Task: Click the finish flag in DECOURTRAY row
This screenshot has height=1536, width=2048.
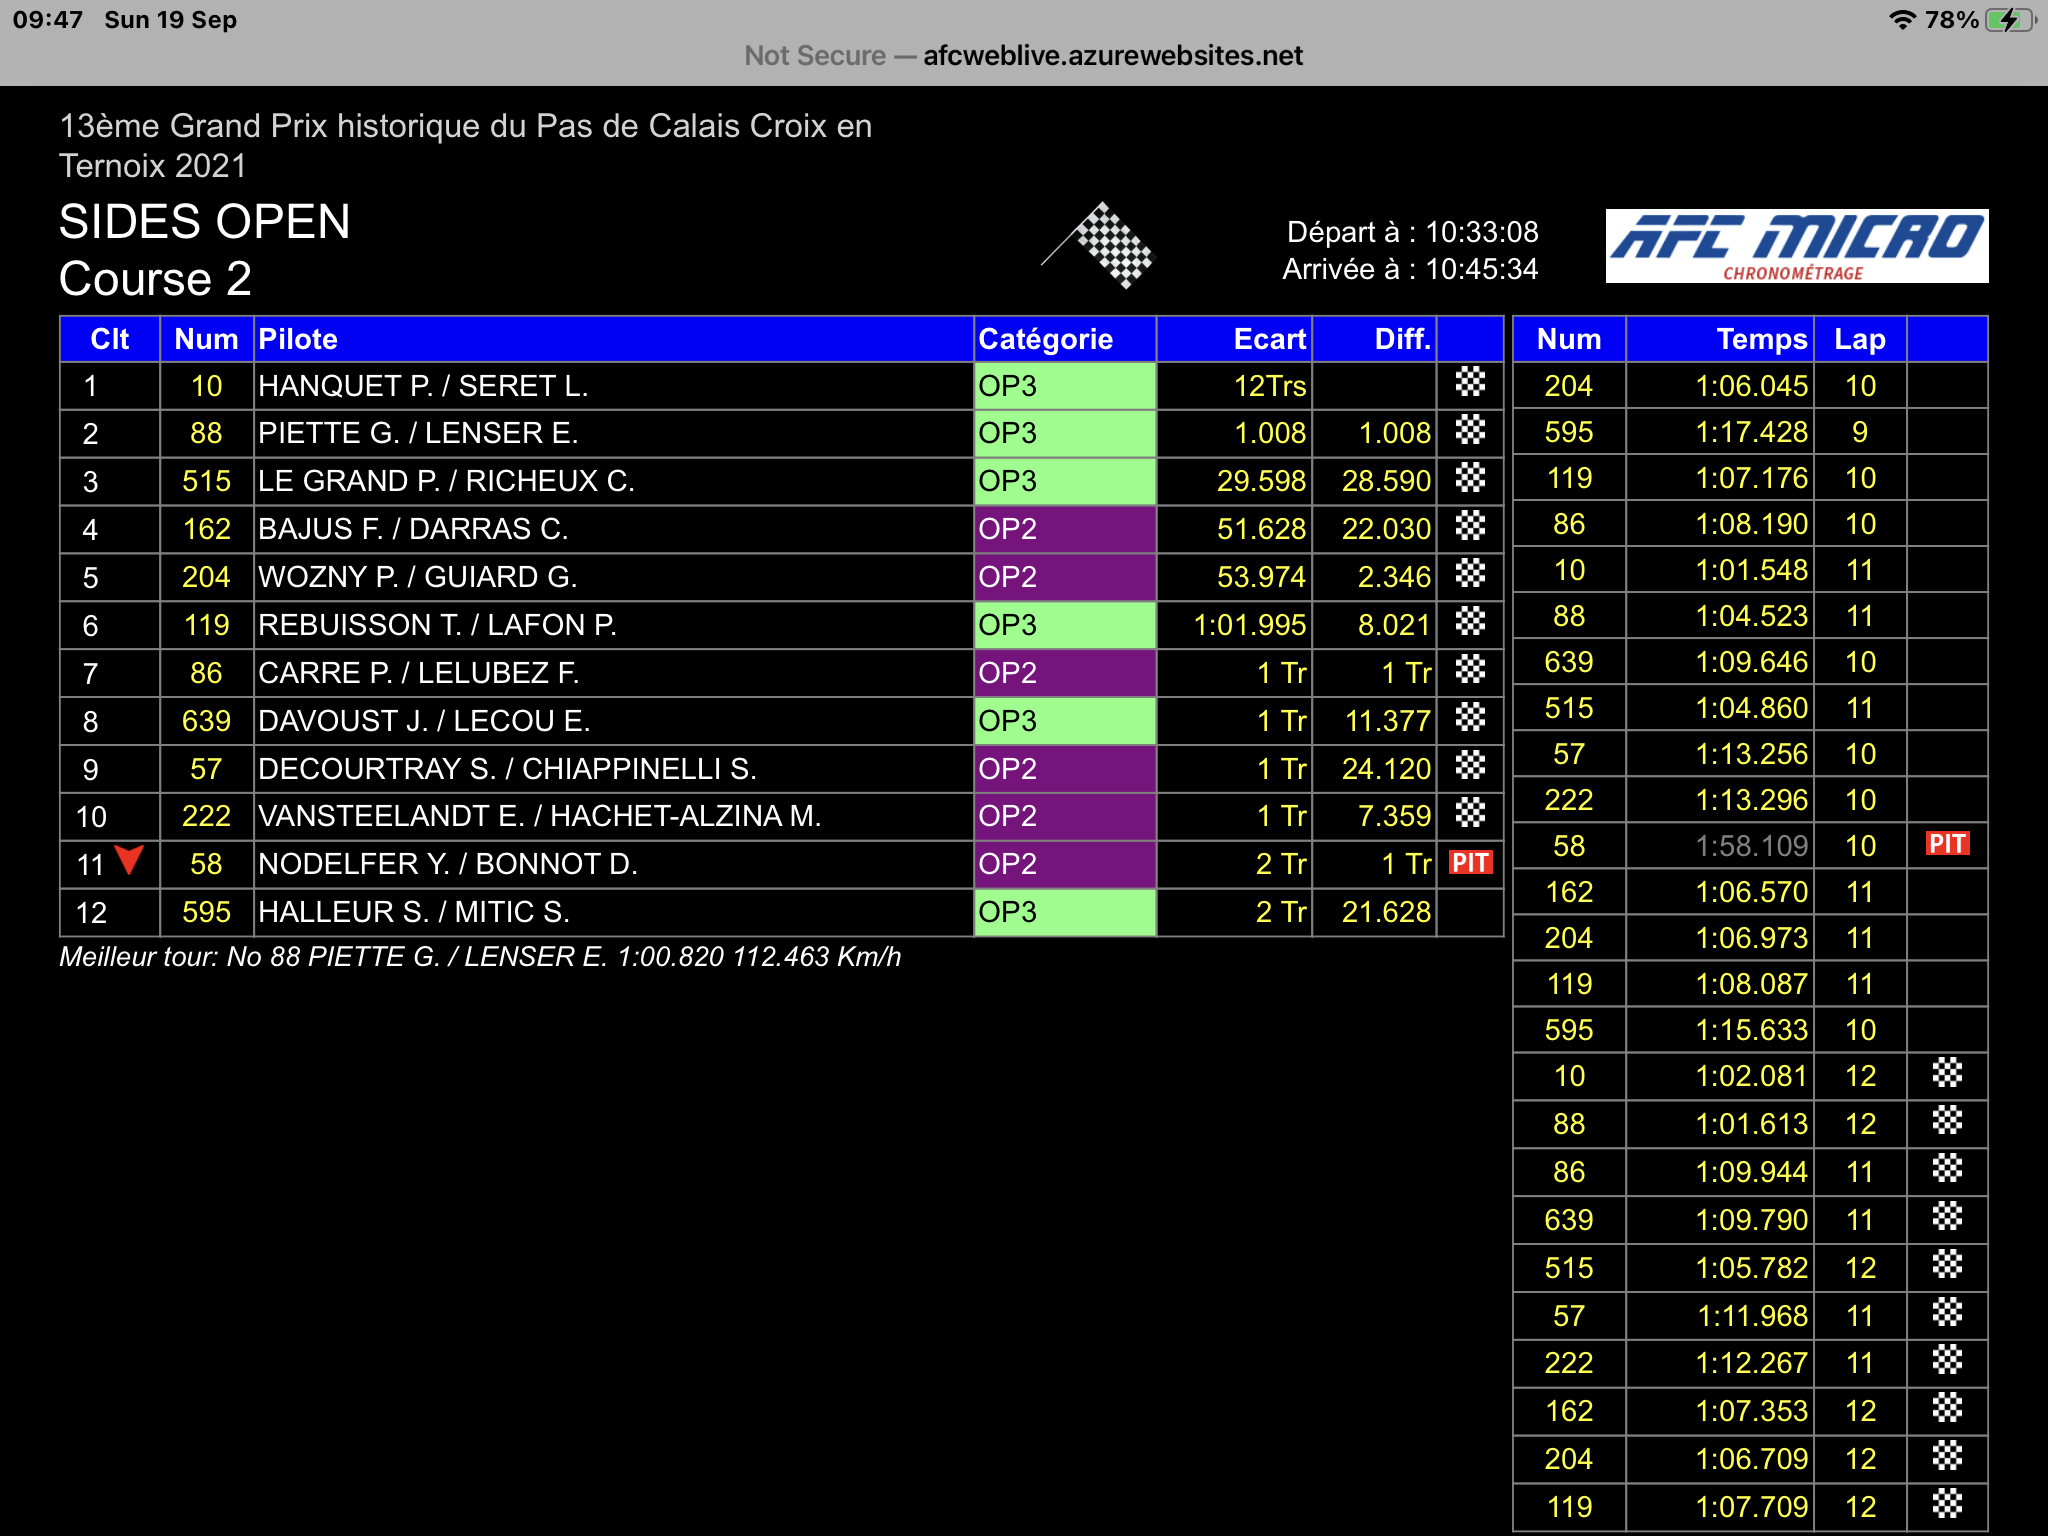Action: coord(1470,766)
